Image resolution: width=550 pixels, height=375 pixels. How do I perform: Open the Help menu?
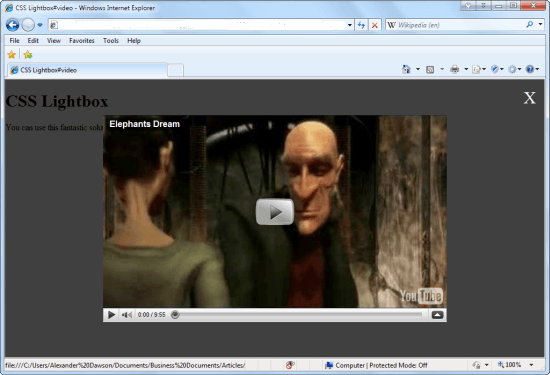pyautogui.click(x=134, y=41)
